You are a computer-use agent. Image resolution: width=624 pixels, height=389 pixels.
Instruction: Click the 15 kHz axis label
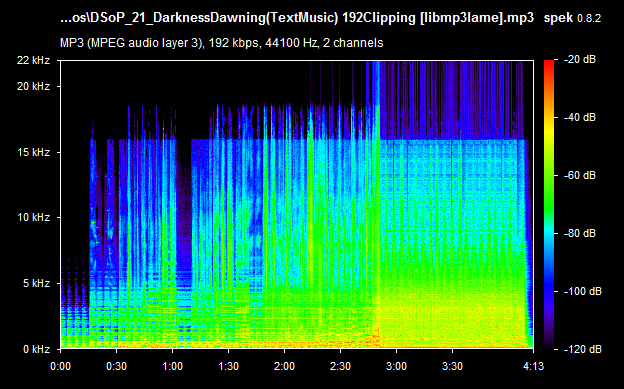click(33, 152)
